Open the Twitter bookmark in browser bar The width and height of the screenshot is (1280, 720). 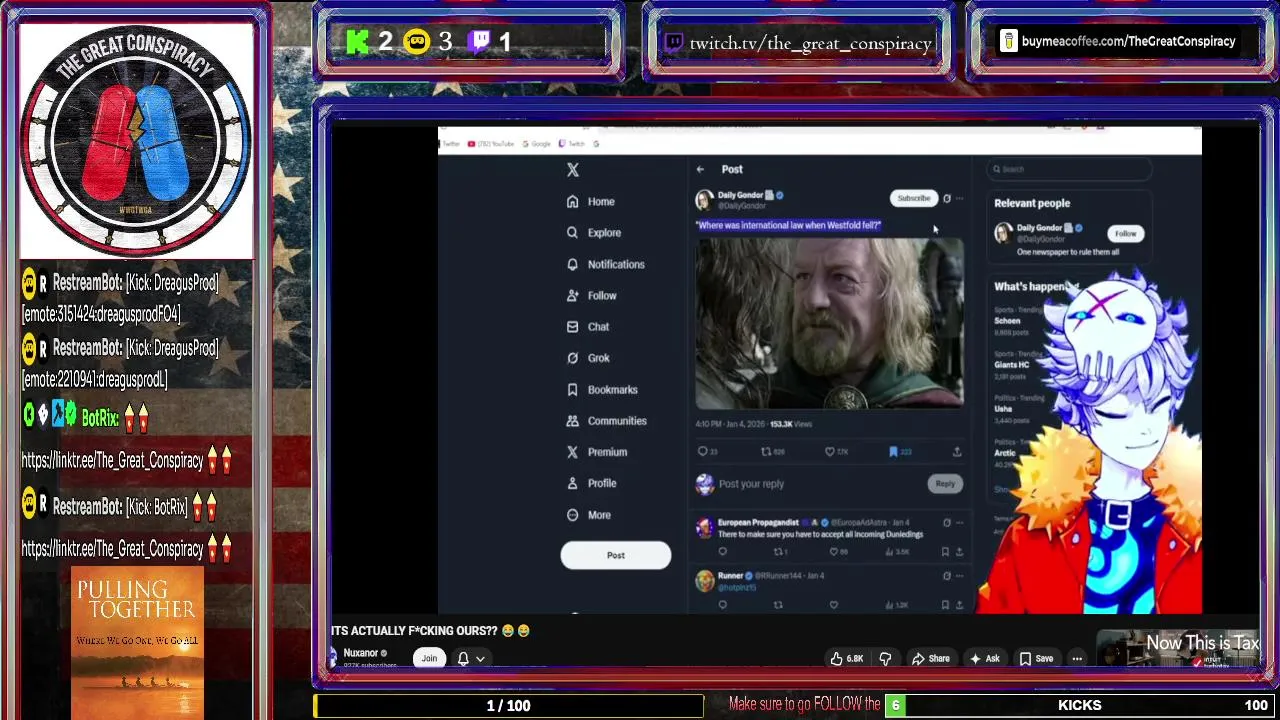(x=451, y=144)
